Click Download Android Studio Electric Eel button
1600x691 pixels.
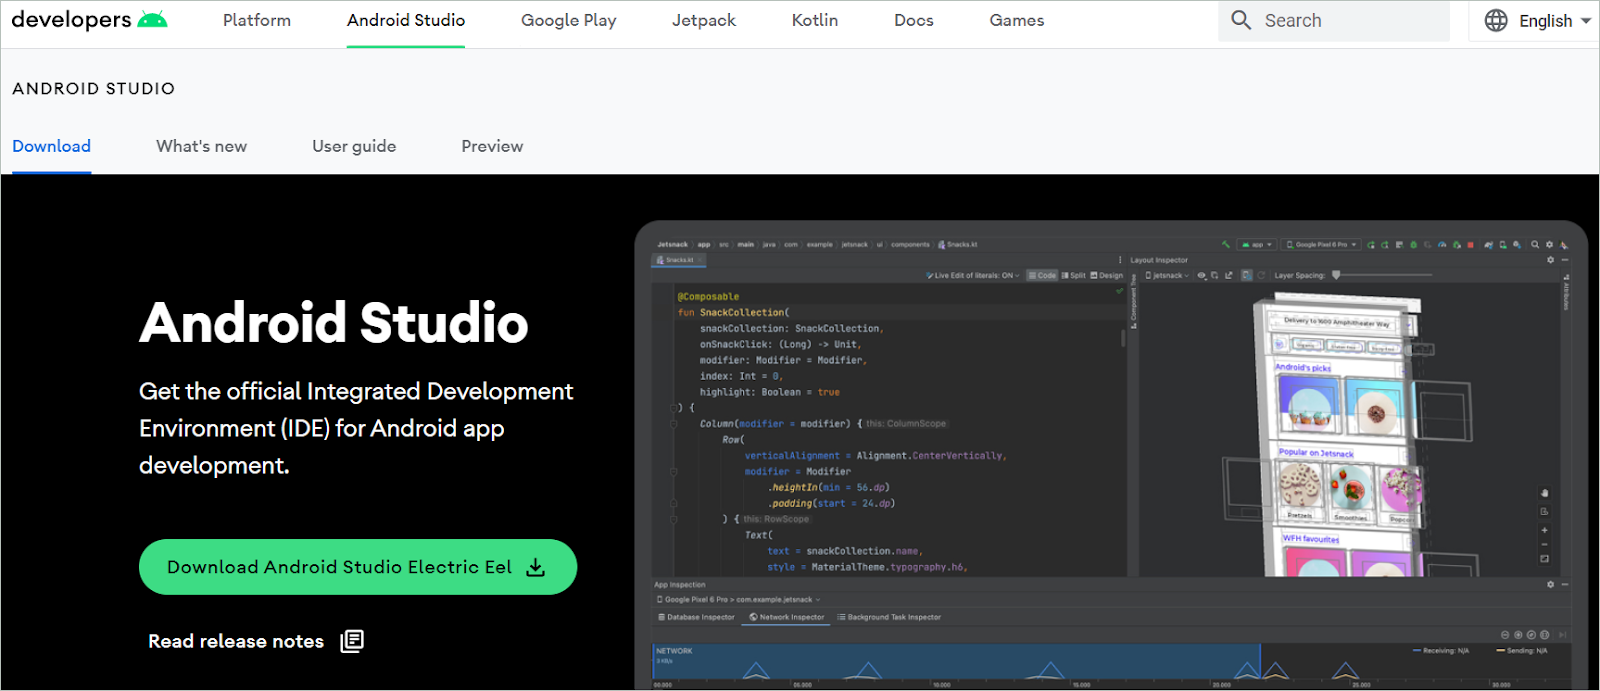pos(358,567)
